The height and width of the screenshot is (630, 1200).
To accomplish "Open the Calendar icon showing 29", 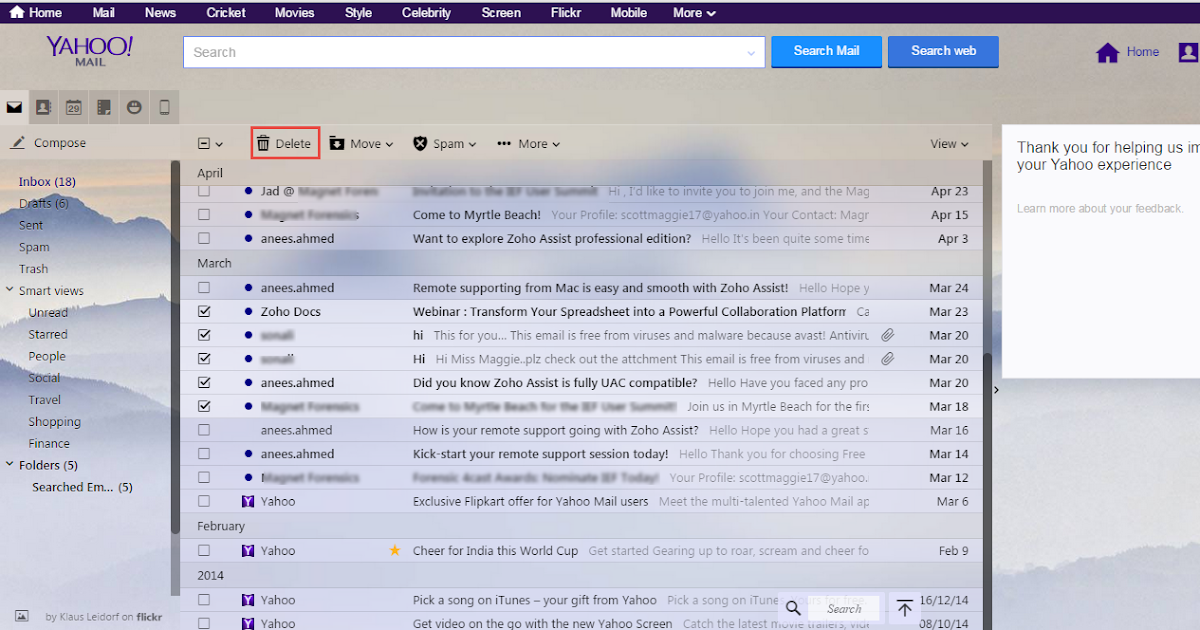I will coord(73,106).
